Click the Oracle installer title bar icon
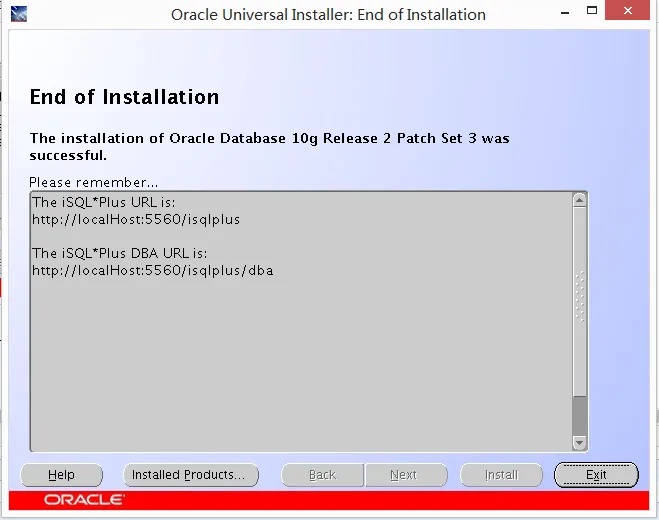Screen dimensions: 659x520 (x=19, y=14)
